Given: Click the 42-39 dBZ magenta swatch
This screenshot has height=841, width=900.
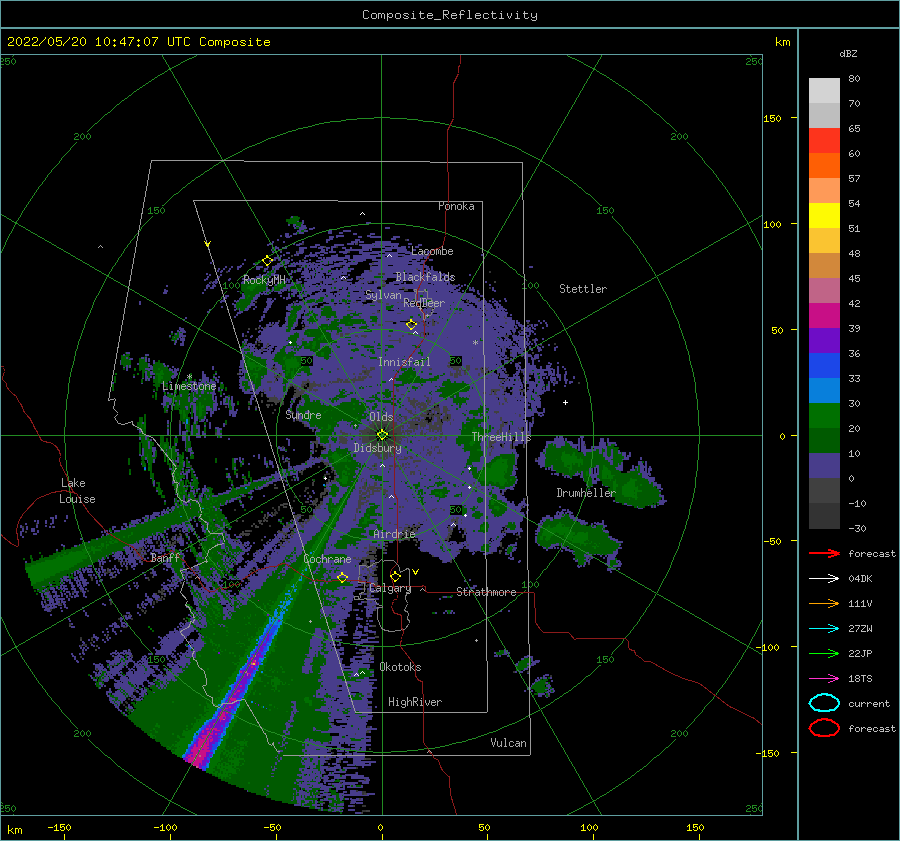Looking at the screenshot, I should (824, 316).
